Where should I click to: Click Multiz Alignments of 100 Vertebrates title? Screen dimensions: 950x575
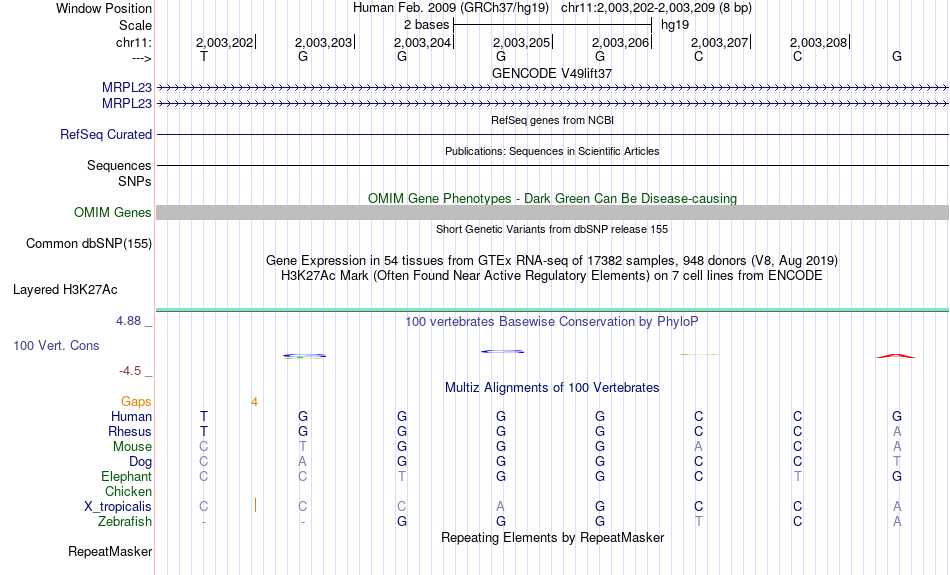(552, 388)
